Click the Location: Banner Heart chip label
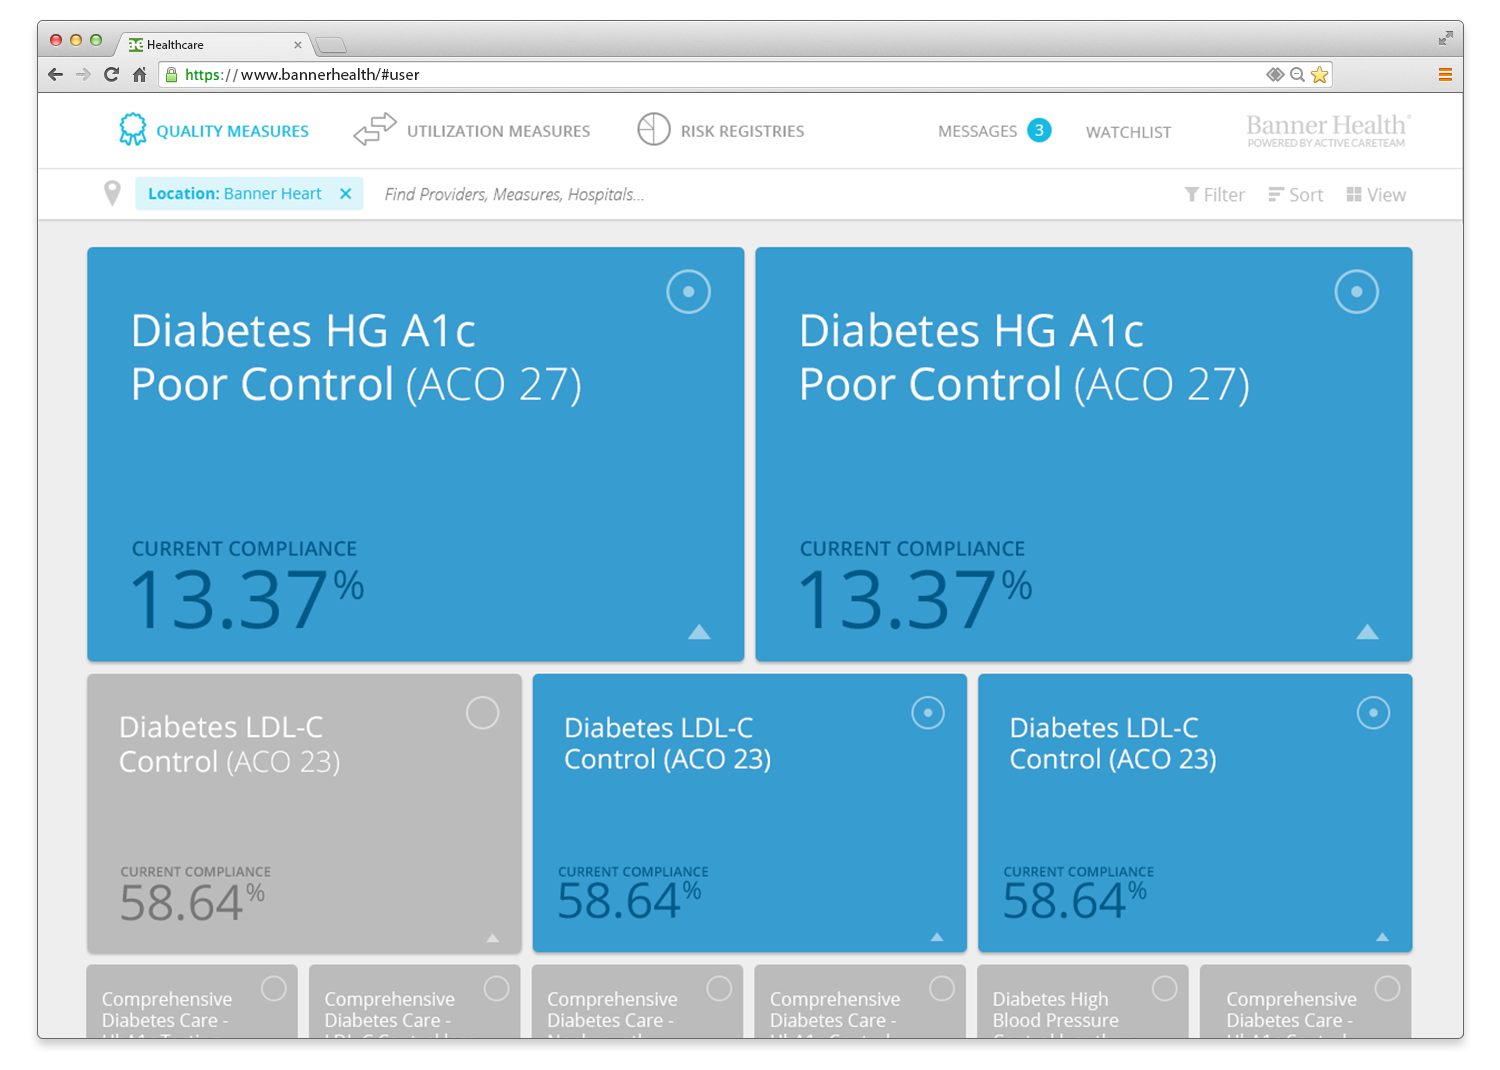 click(235, 194)
